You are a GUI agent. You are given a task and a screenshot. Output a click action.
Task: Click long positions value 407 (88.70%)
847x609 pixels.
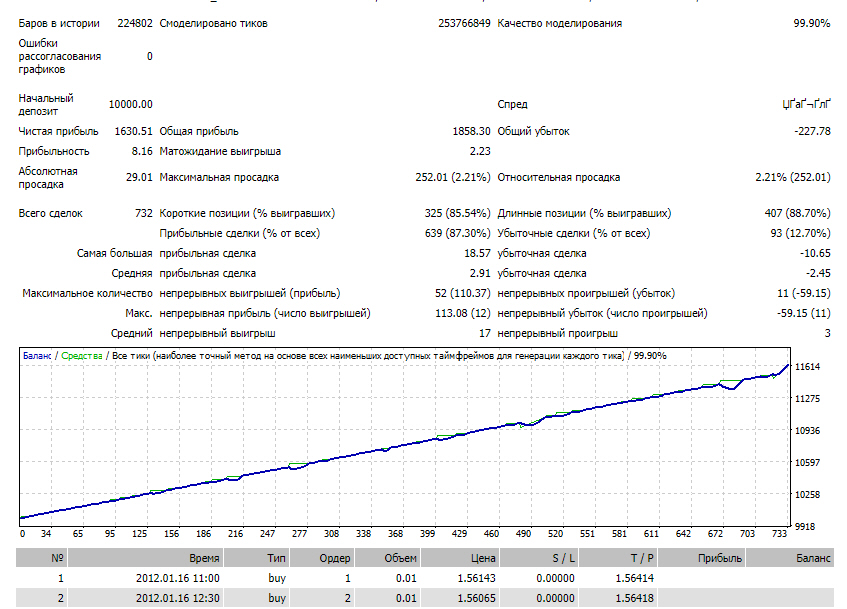[797, 213]
